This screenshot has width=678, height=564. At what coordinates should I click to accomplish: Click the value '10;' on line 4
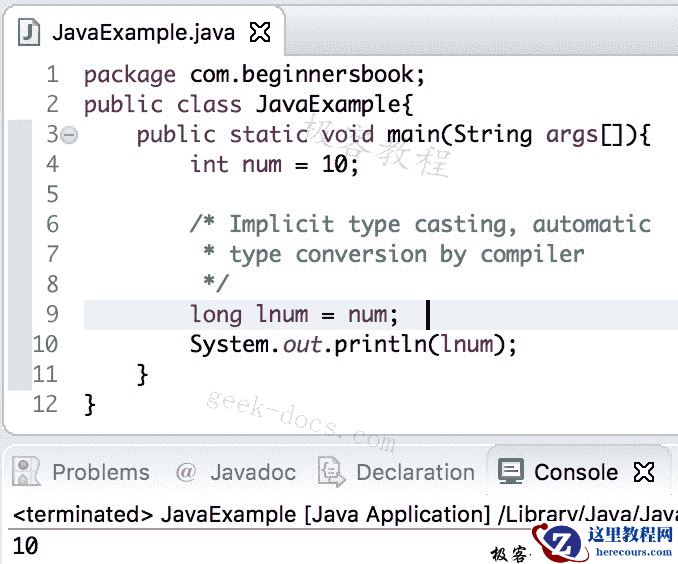[x=340, y=165]
